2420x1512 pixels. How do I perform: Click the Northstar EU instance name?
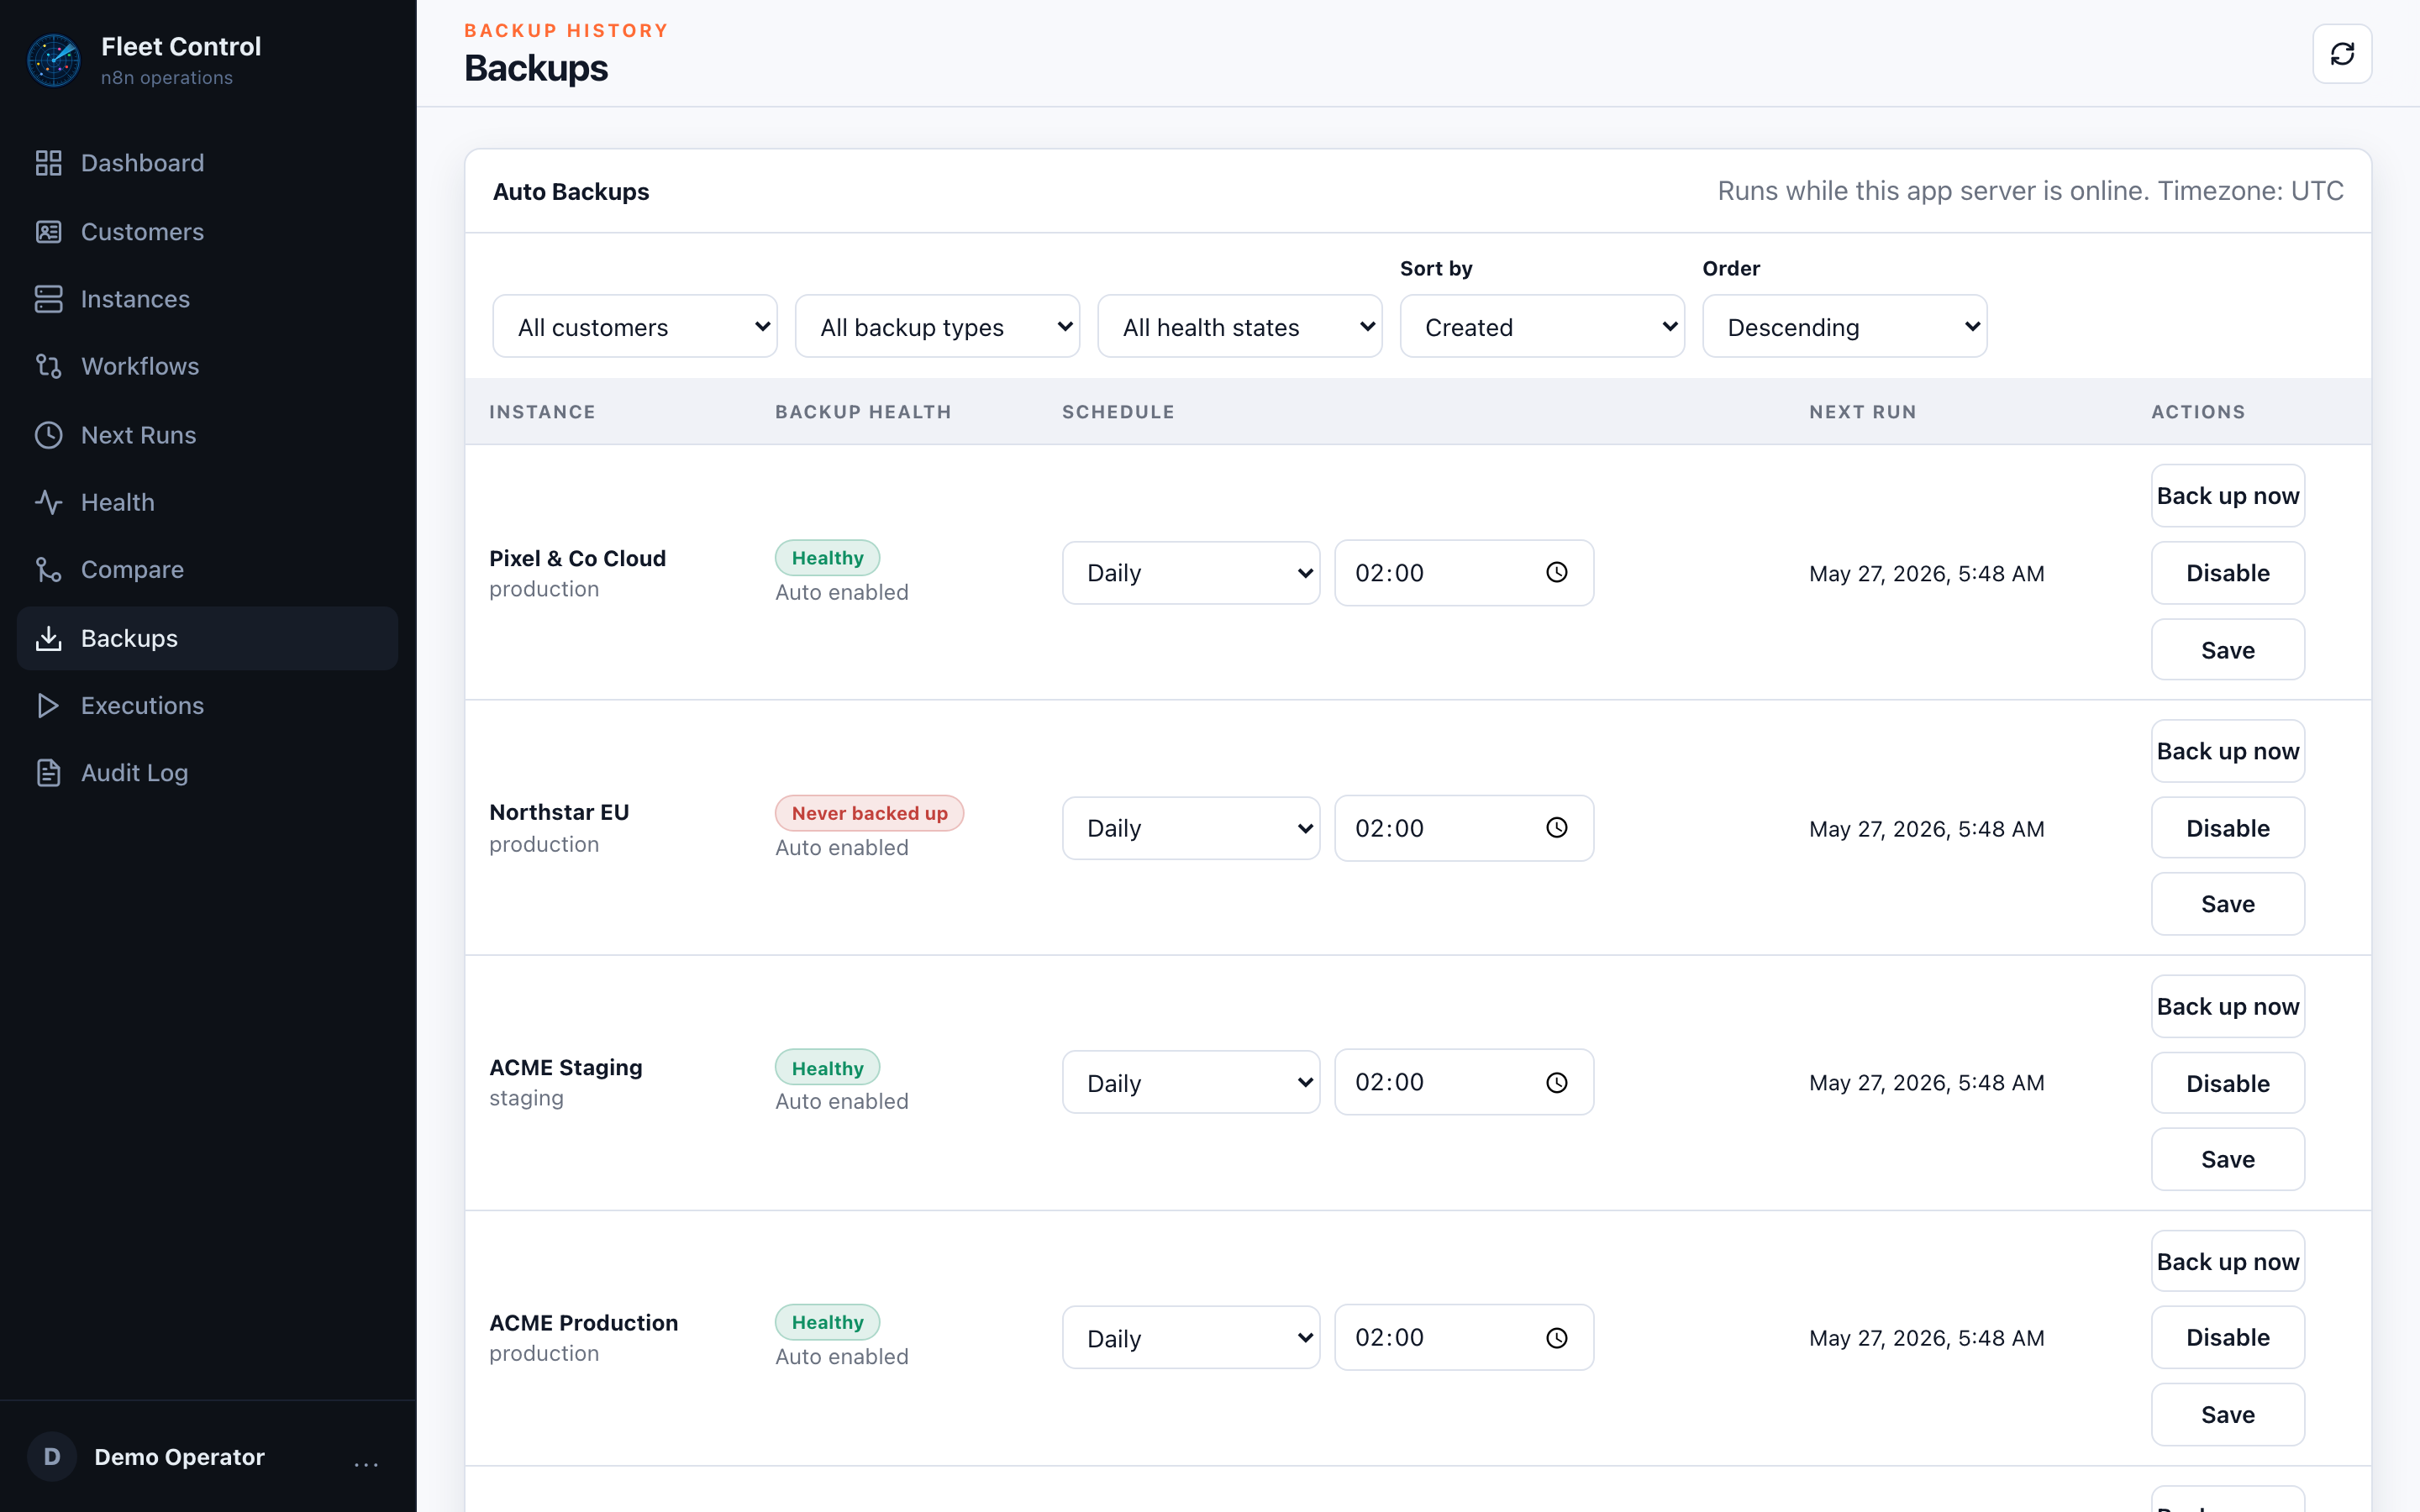tap(559, 812)
